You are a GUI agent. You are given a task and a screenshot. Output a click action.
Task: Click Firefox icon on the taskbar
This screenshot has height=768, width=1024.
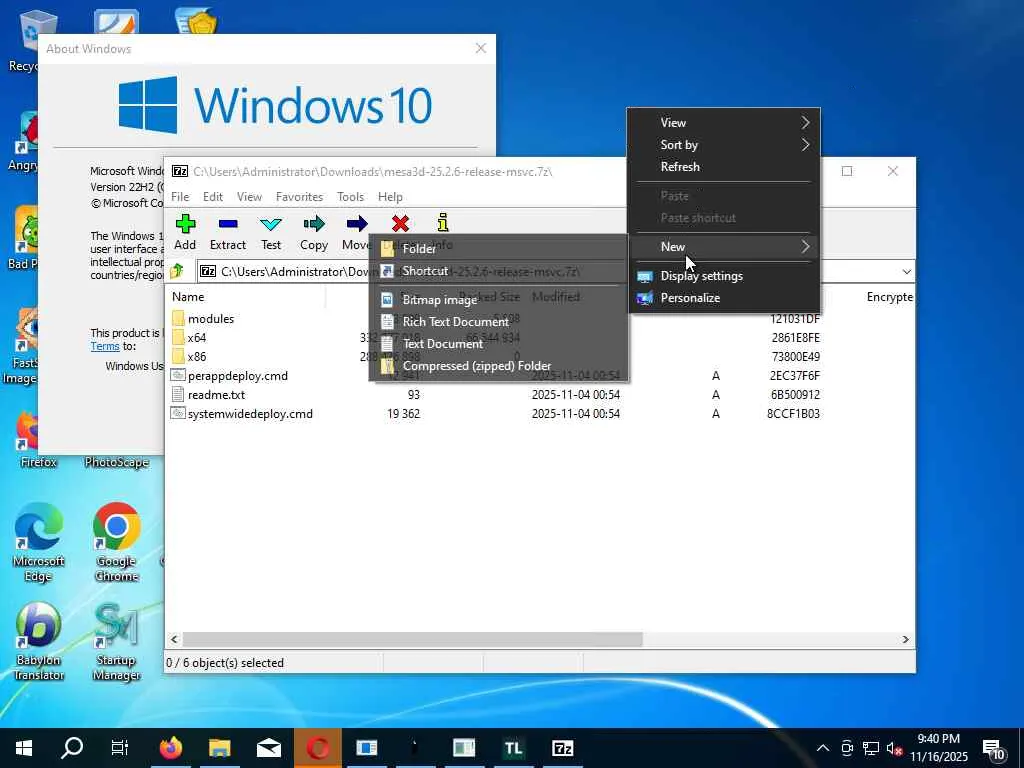click(x=171, y=748)
